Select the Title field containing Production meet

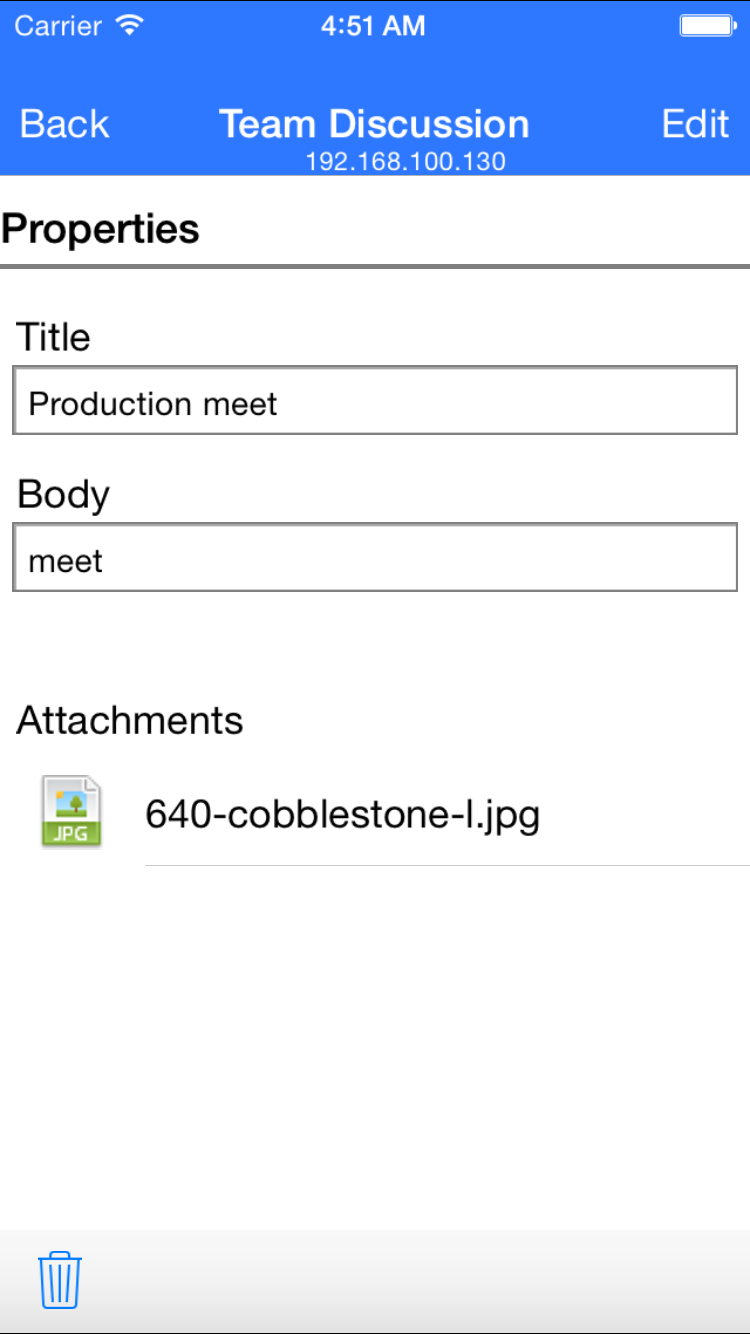375,401
